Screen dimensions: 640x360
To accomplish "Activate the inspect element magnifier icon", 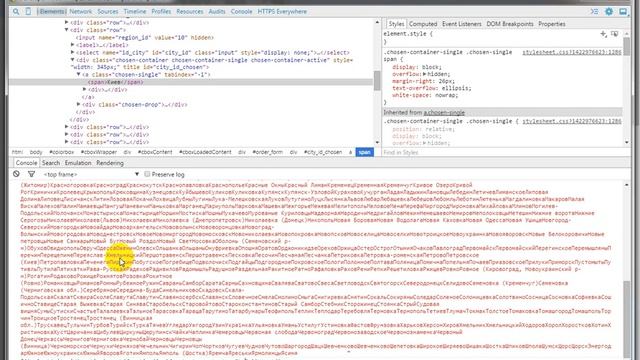I will (x=16, y=11).
